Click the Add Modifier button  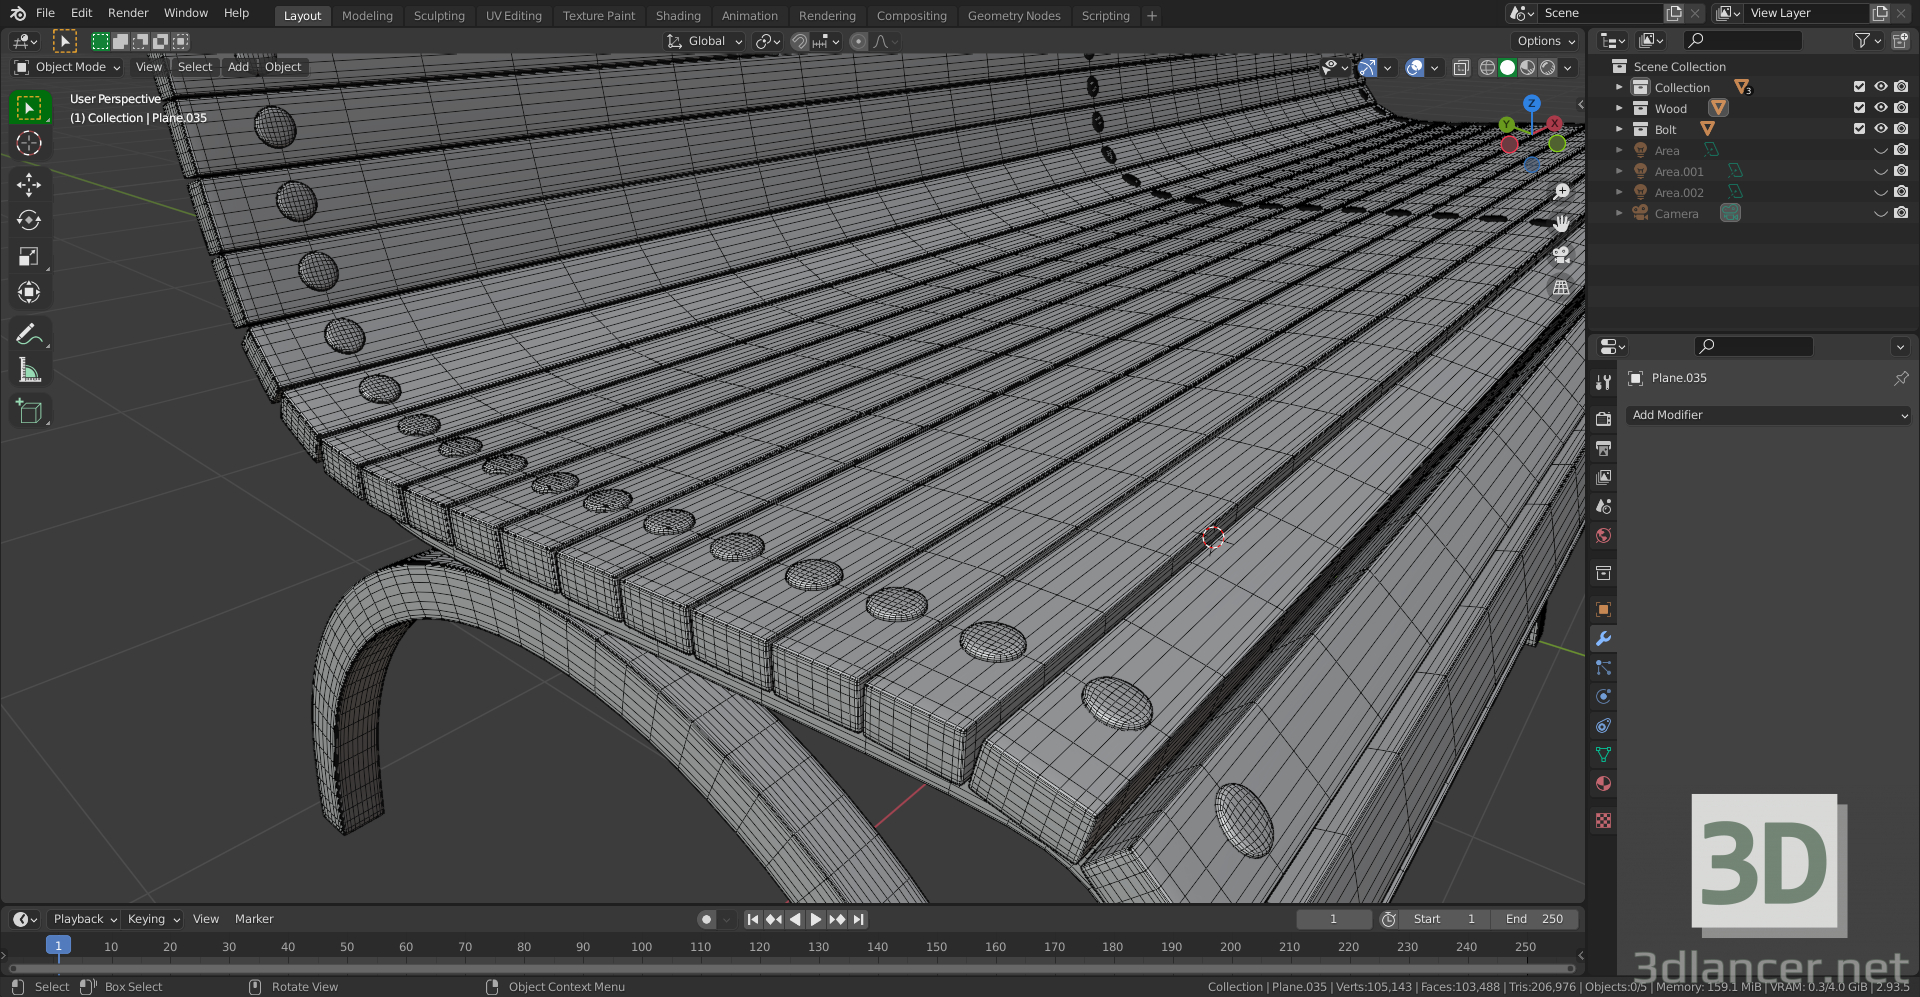click(1768, 414)
